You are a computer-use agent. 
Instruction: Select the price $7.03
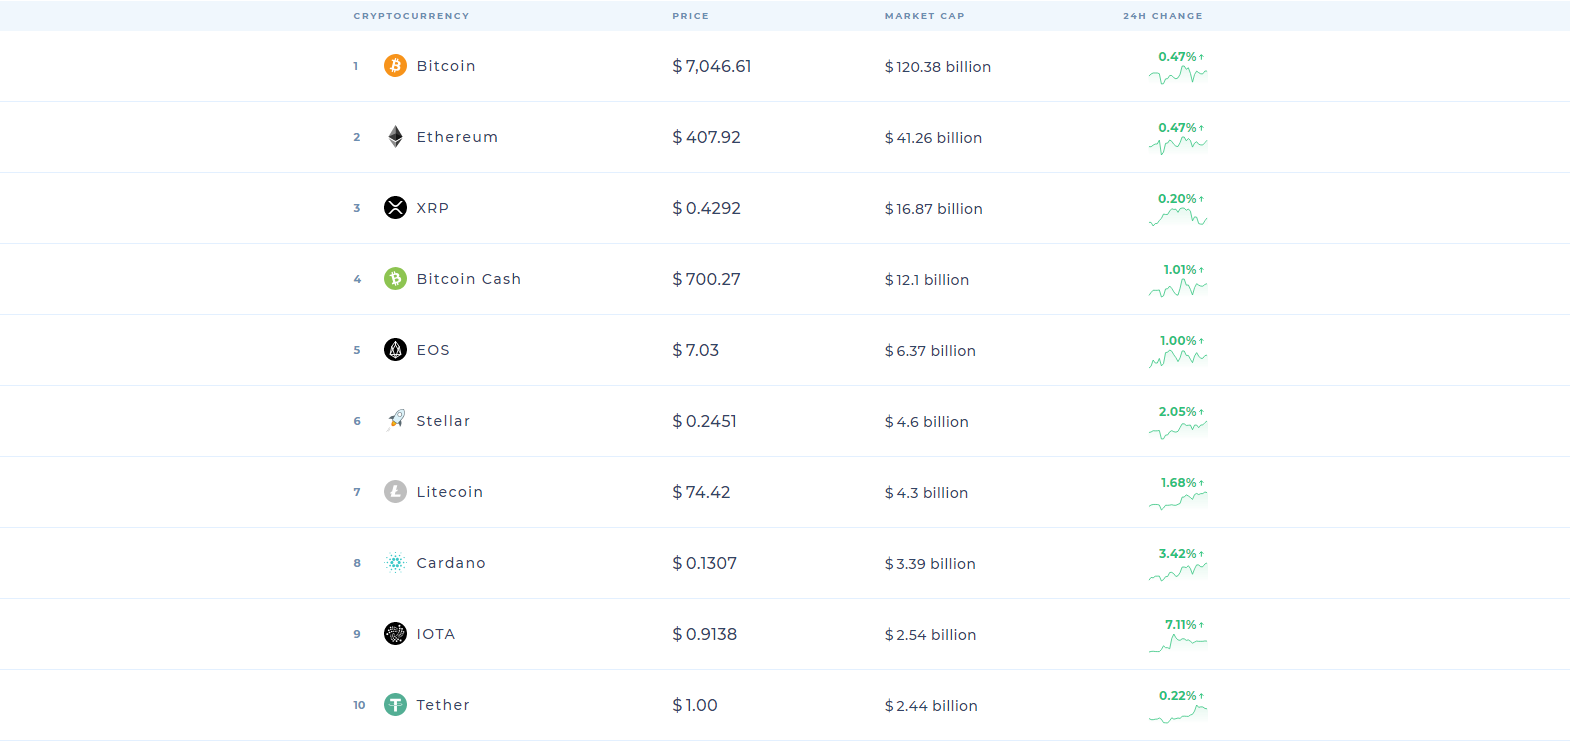coord(695,350)
